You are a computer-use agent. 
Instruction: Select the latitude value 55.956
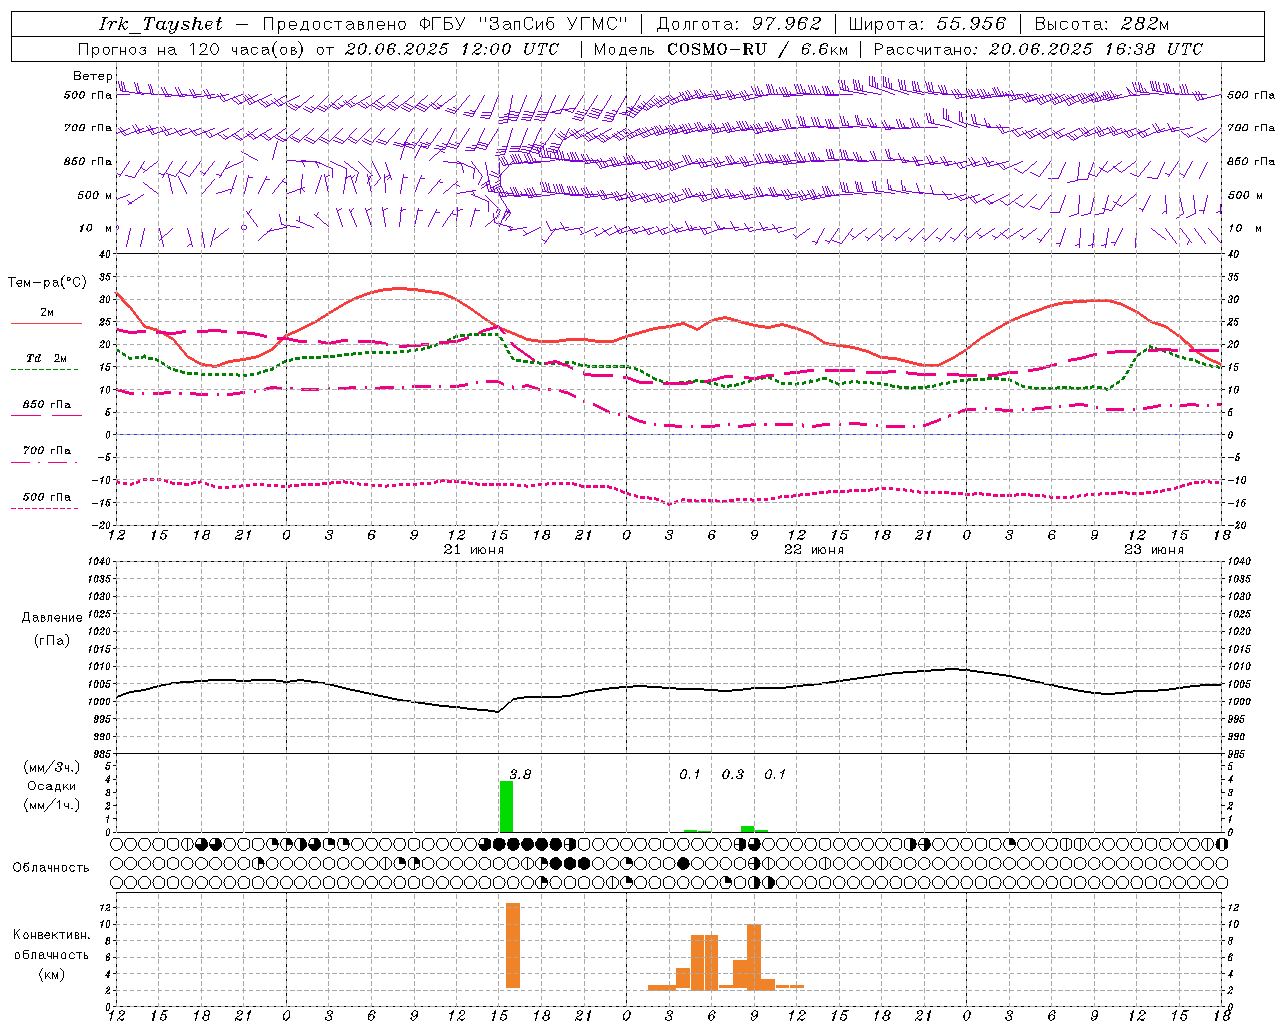[x=971, y=24]
